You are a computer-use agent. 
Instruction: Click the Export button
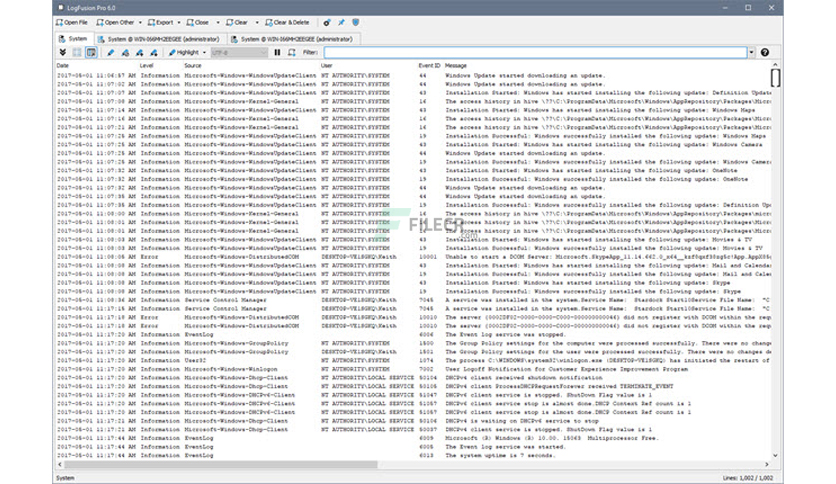click(x=160, y=22)
